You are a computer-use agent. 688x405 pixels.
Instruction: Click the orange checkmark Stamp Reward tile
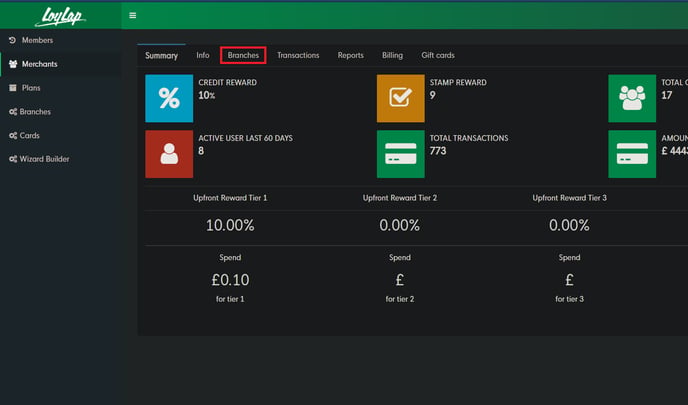tap(401, 98)
